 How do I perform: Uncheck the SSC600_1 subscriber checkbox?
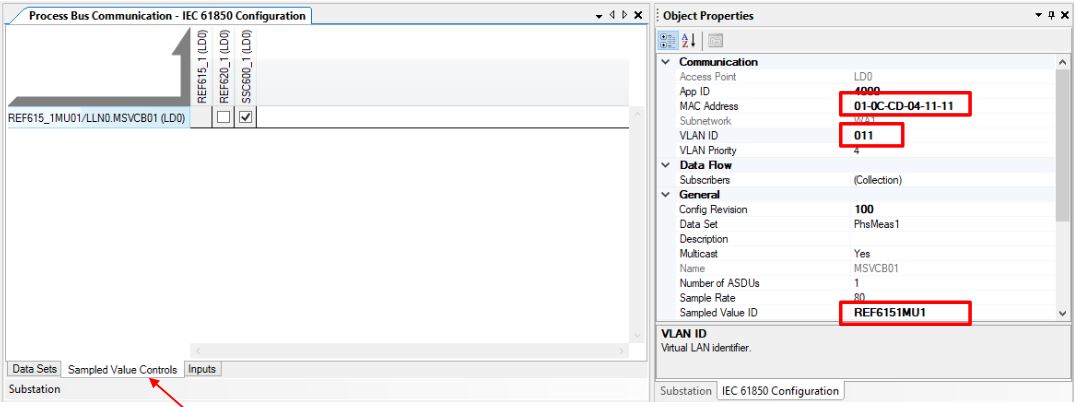246,117
